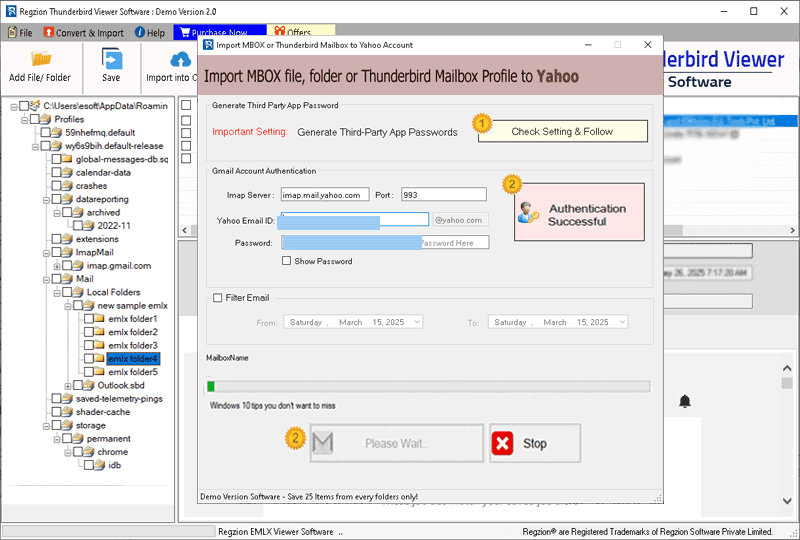Tick the emlx folder2 checkbox
800x540 pixels.
coord(89,332)
